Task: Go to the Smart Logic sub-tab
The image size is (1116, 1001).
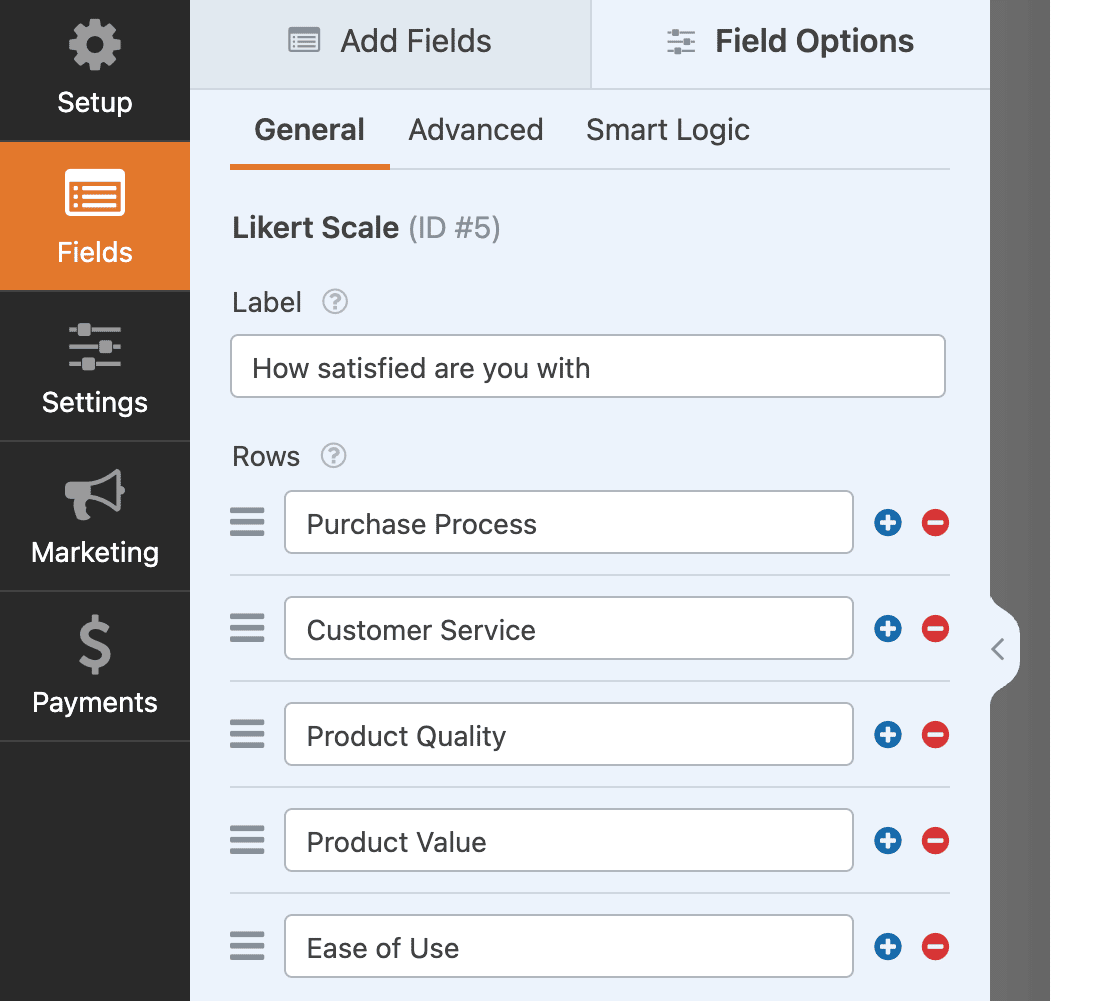Action: pyautogui.click(x=668, y=130)
